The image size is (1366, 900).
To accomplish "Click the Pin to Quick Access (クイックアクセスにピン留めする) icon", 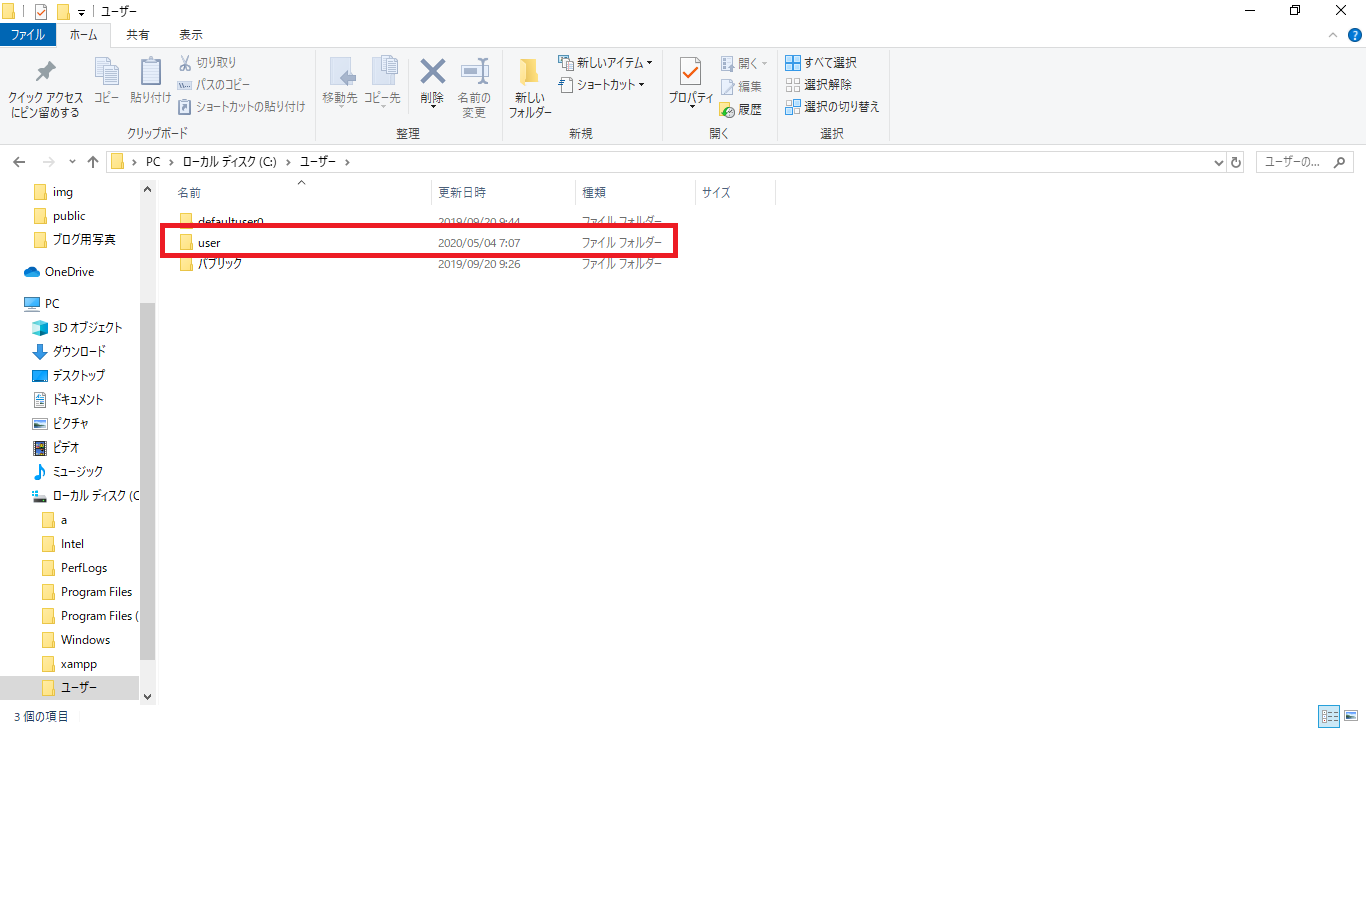I will [45, 72].
